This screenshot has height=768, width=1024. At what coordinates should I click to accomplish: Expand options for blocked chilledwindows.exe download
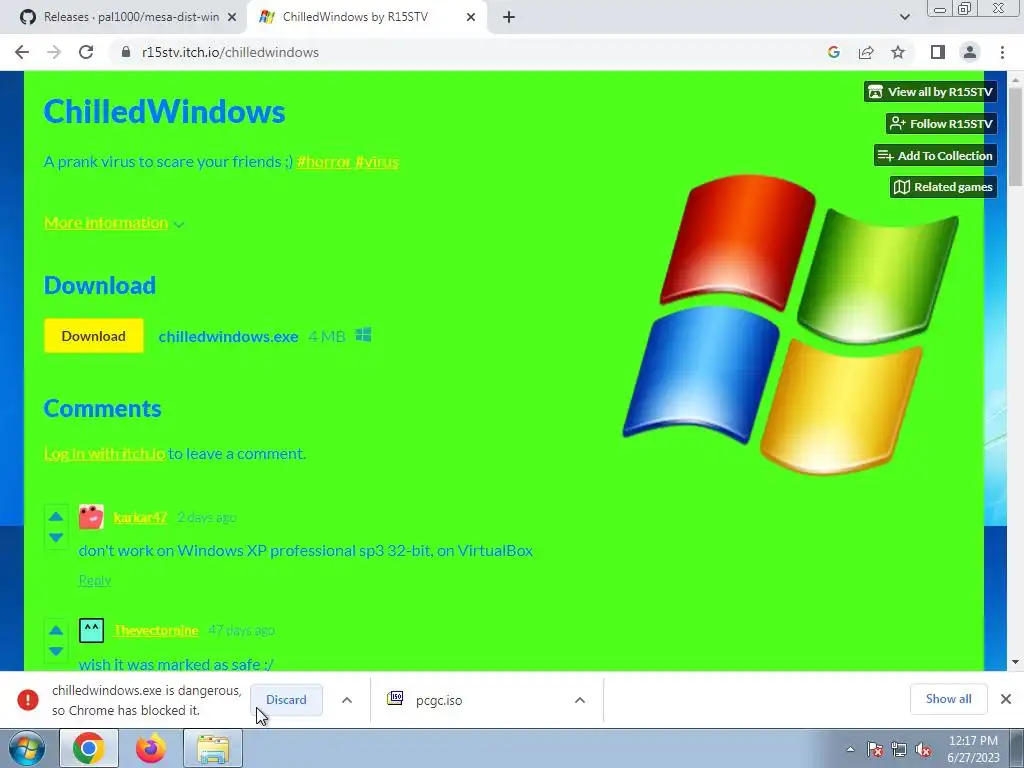point(347,700)
